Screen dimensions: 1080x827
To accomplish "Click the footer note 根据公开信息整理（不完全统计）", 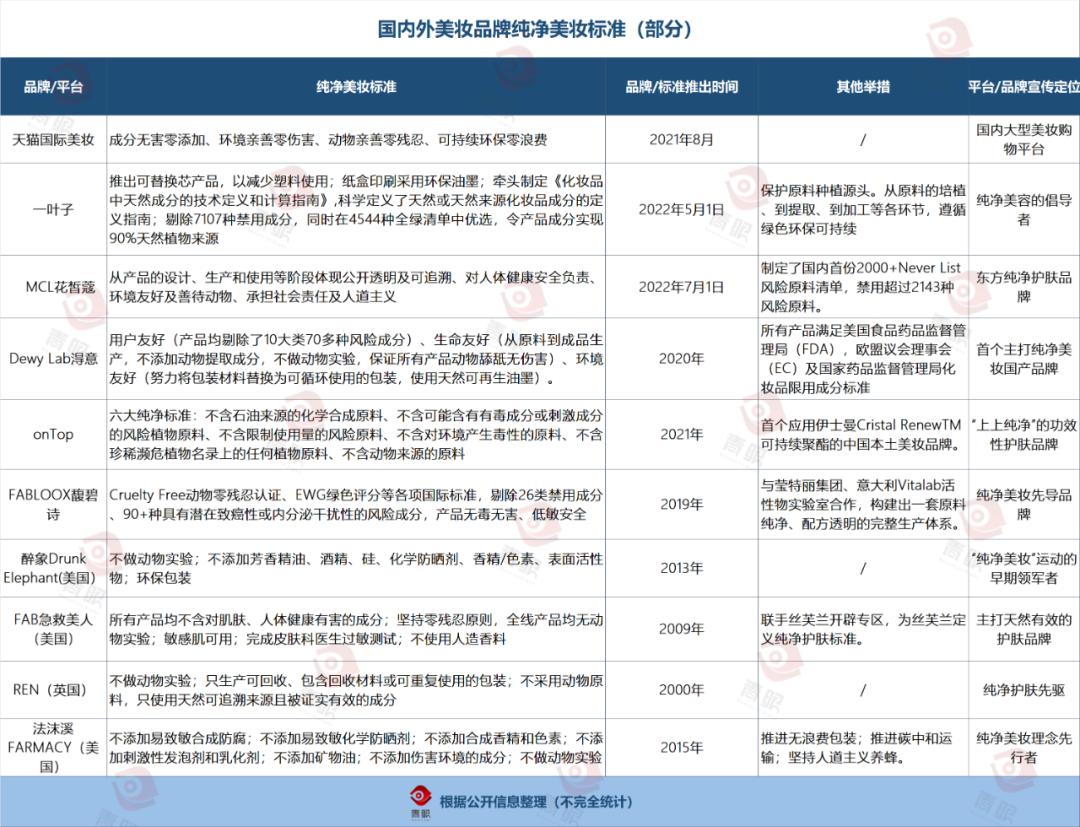I will 536,802.
